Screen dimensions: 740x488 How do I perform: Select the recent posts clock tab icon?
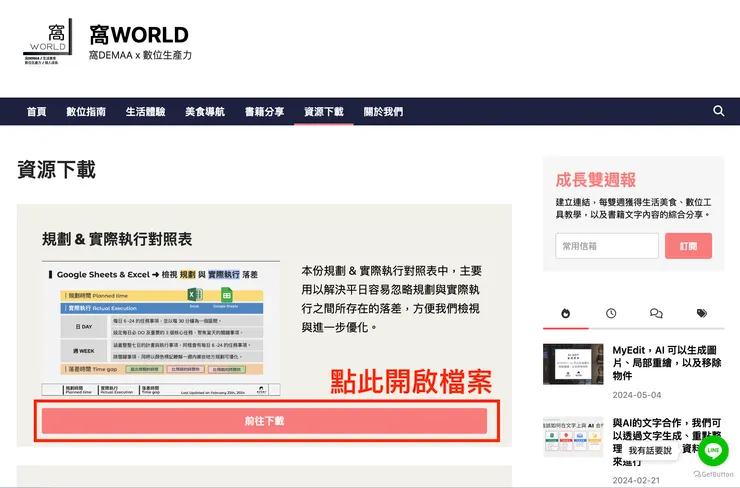coord(611,313)
